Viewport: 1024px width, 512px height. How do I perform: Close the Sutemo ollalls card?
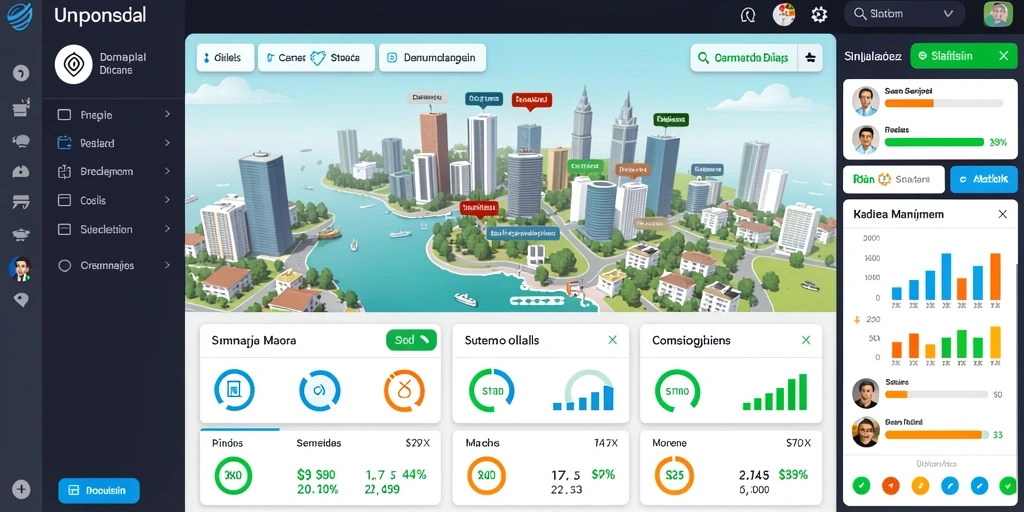[x=613, y=340]
